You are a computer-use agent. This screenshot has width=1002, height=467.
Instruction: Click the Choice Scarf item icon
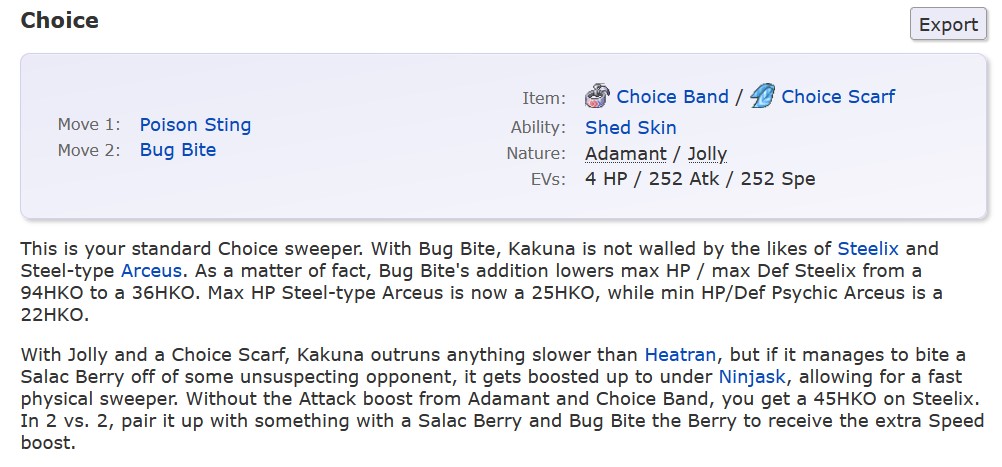(x=762, y=96)
